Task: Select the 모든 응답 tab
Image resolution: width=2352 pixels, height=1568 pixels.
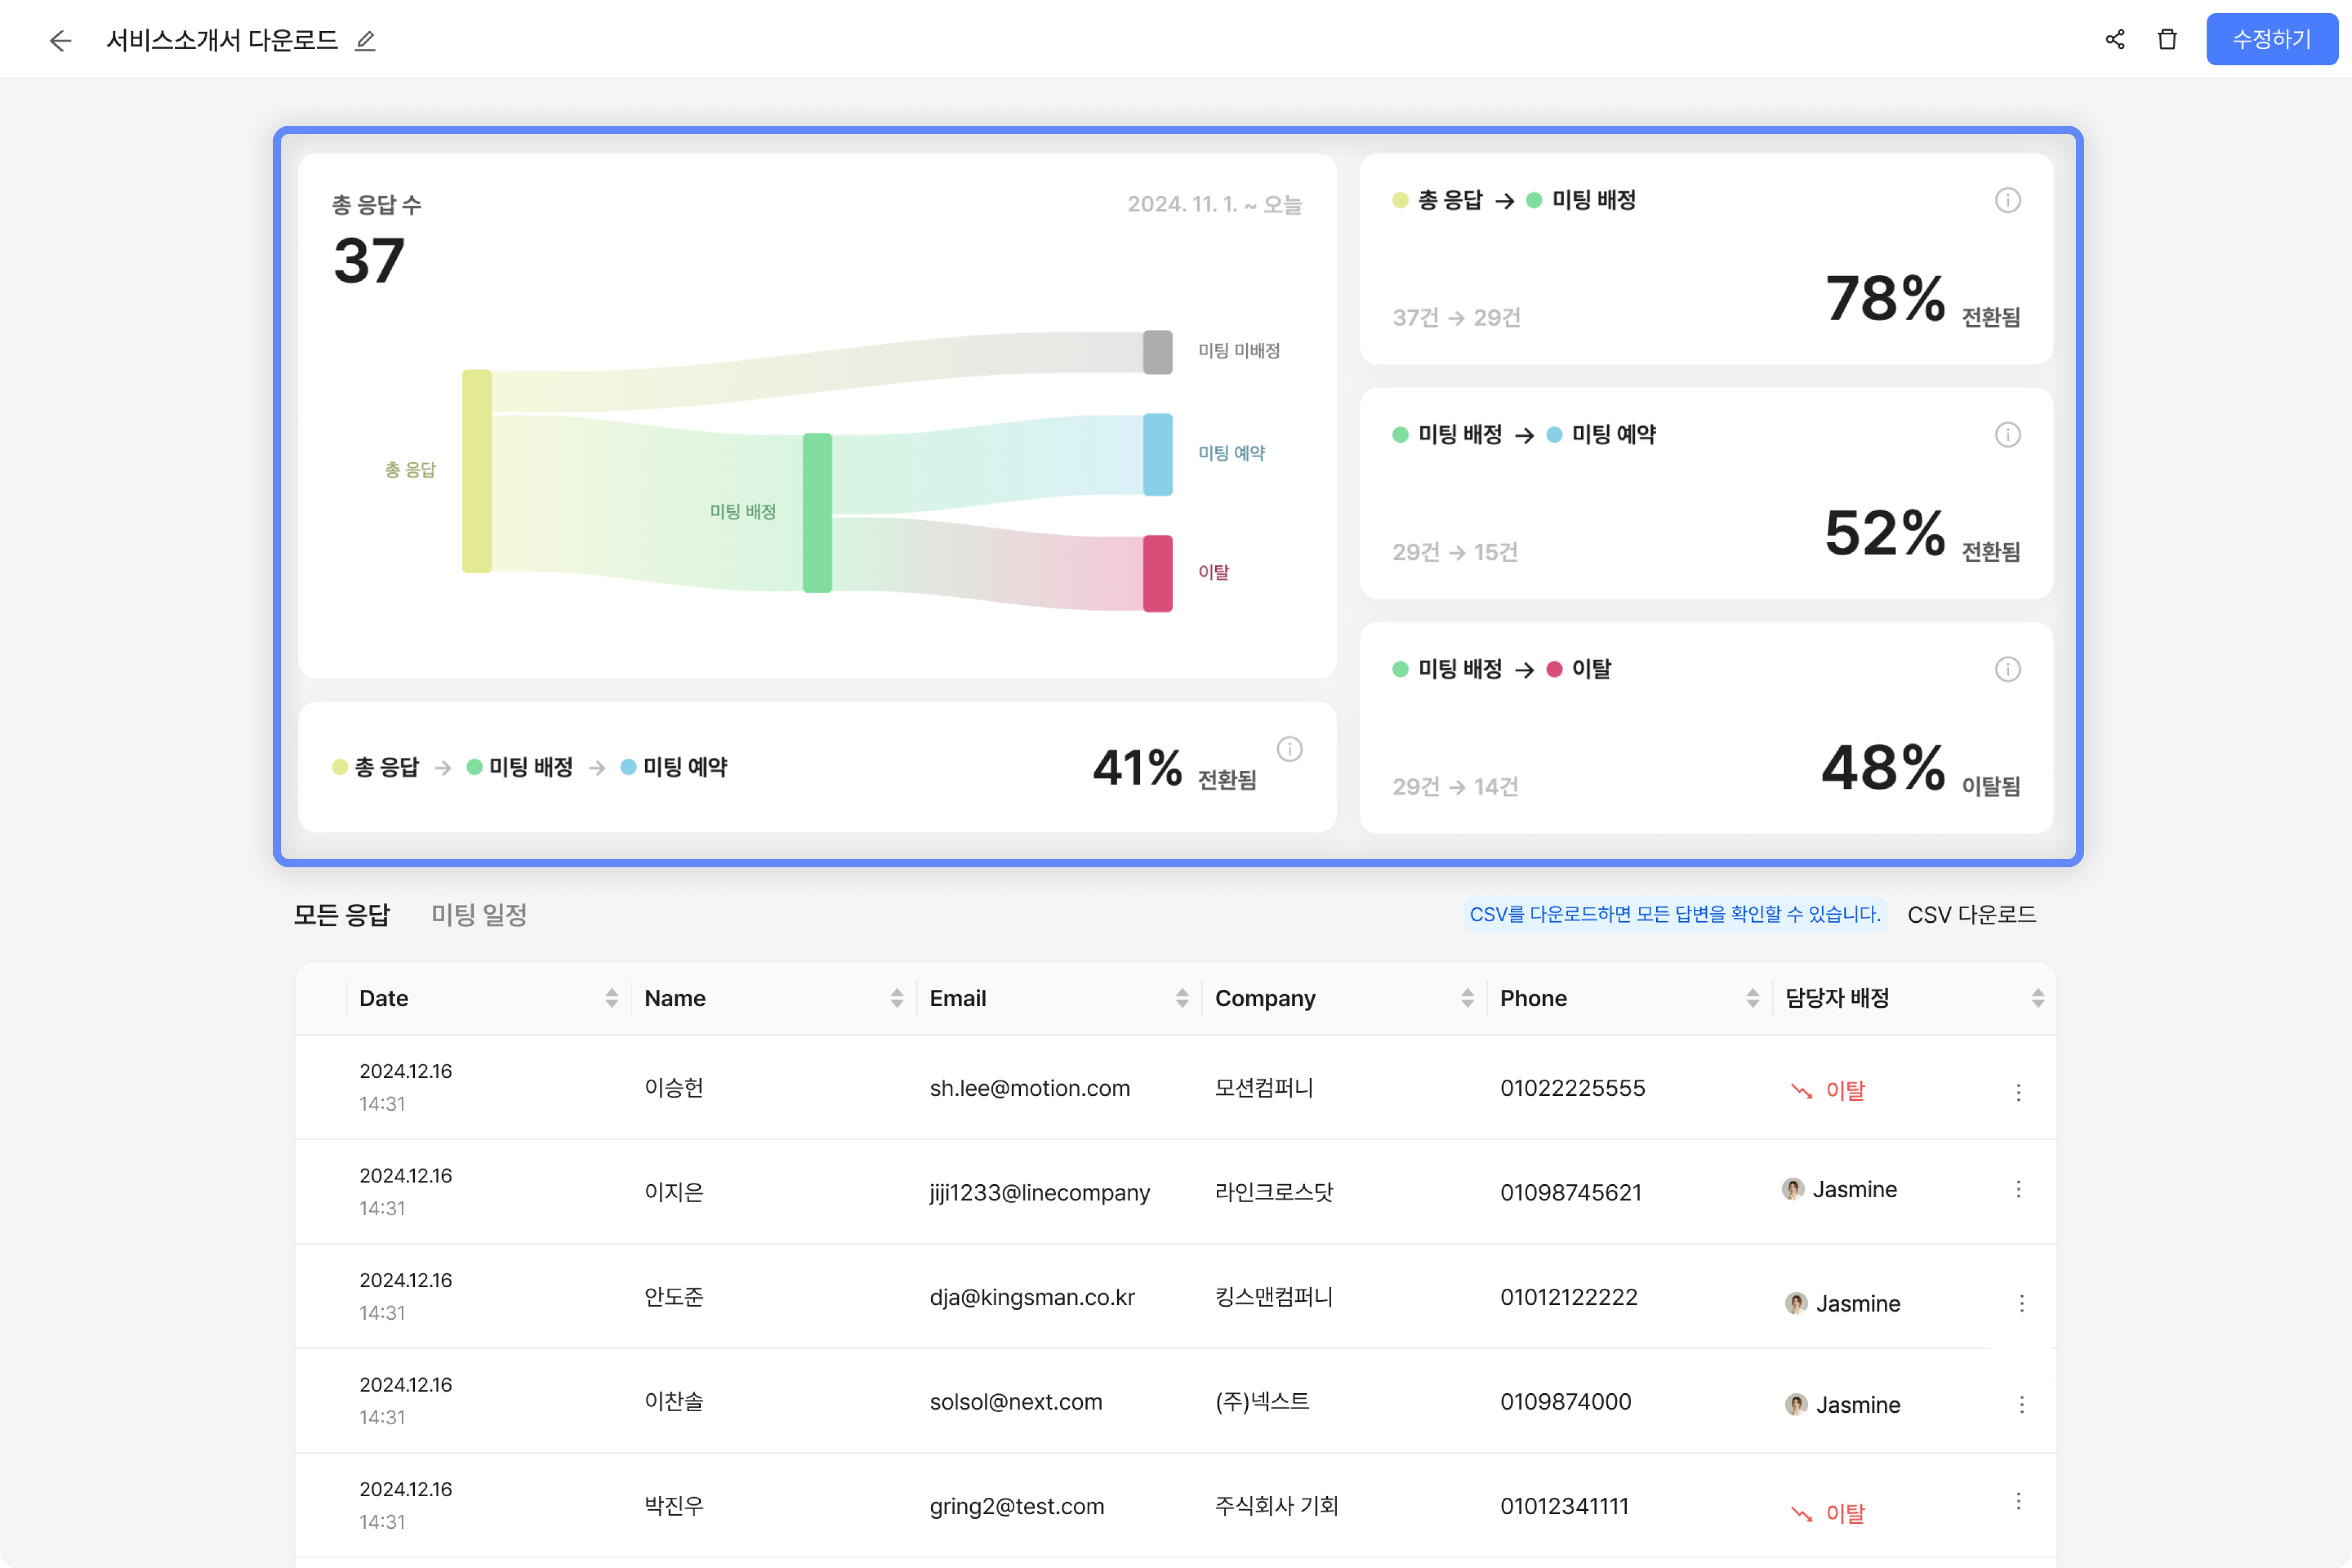Action: click(341, 914)
